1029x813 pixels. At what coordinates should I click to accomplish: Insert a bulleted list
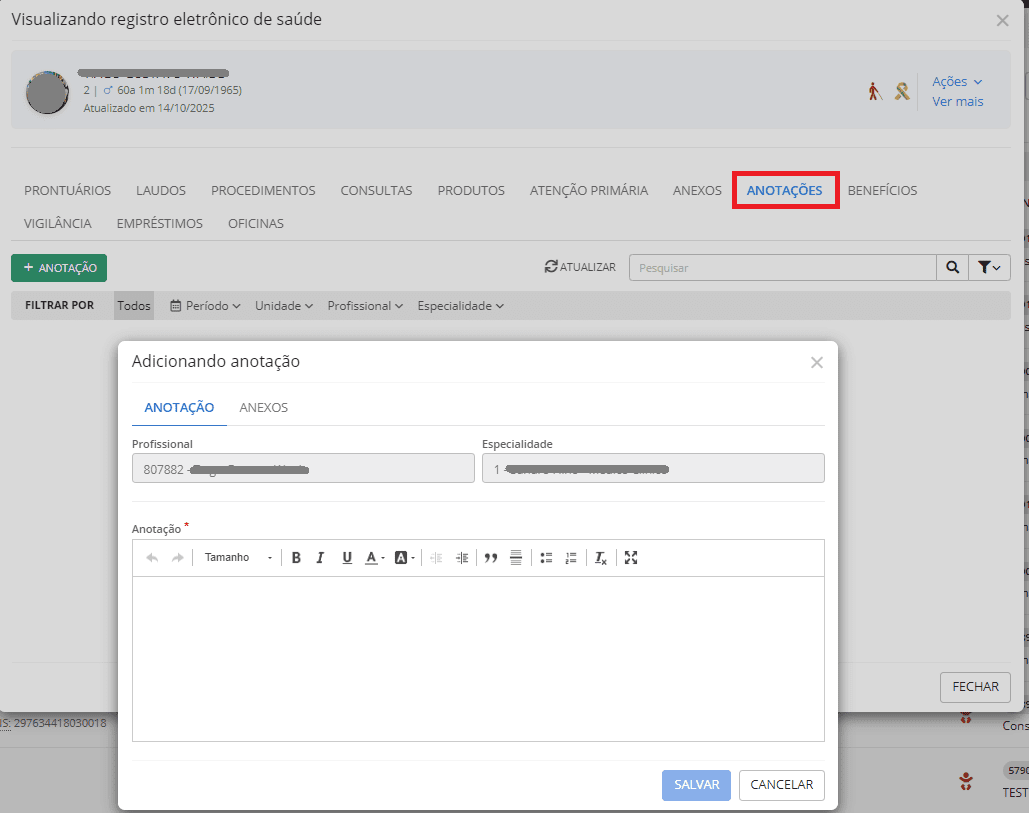click(x=546, y=558)
